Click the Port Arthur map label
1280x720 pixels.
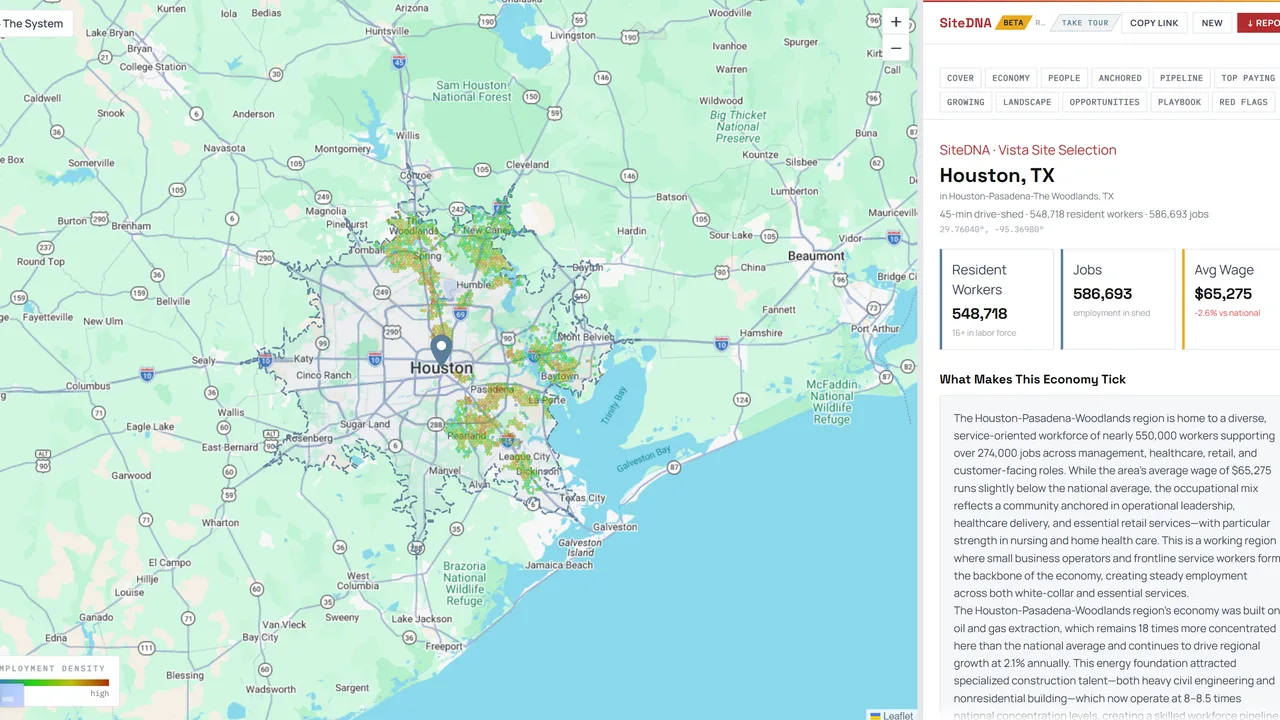tap(875, 328)
